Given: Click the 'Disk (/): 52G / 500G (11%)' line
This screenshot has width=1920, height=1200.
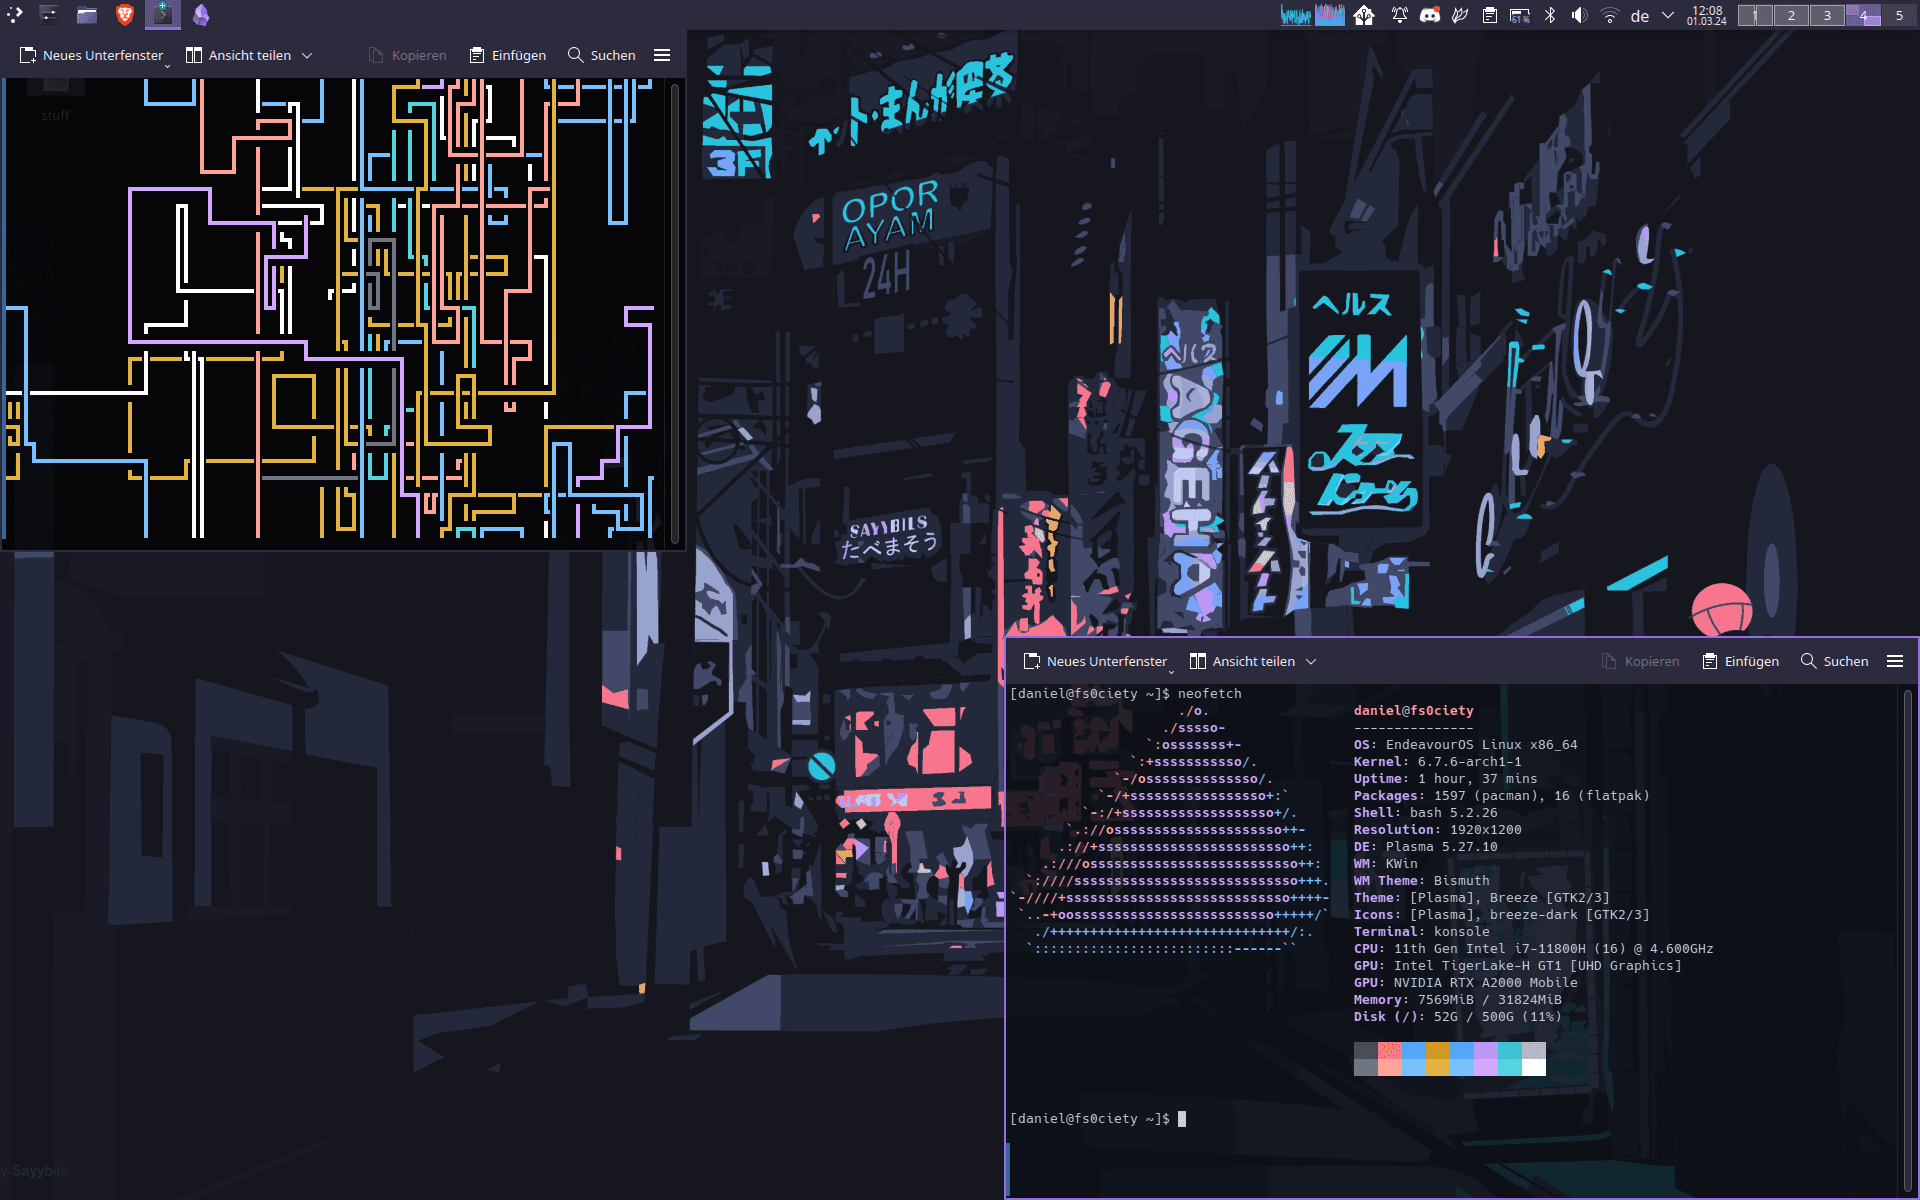Looking at the screenshot, I should pos(1457,1017).
